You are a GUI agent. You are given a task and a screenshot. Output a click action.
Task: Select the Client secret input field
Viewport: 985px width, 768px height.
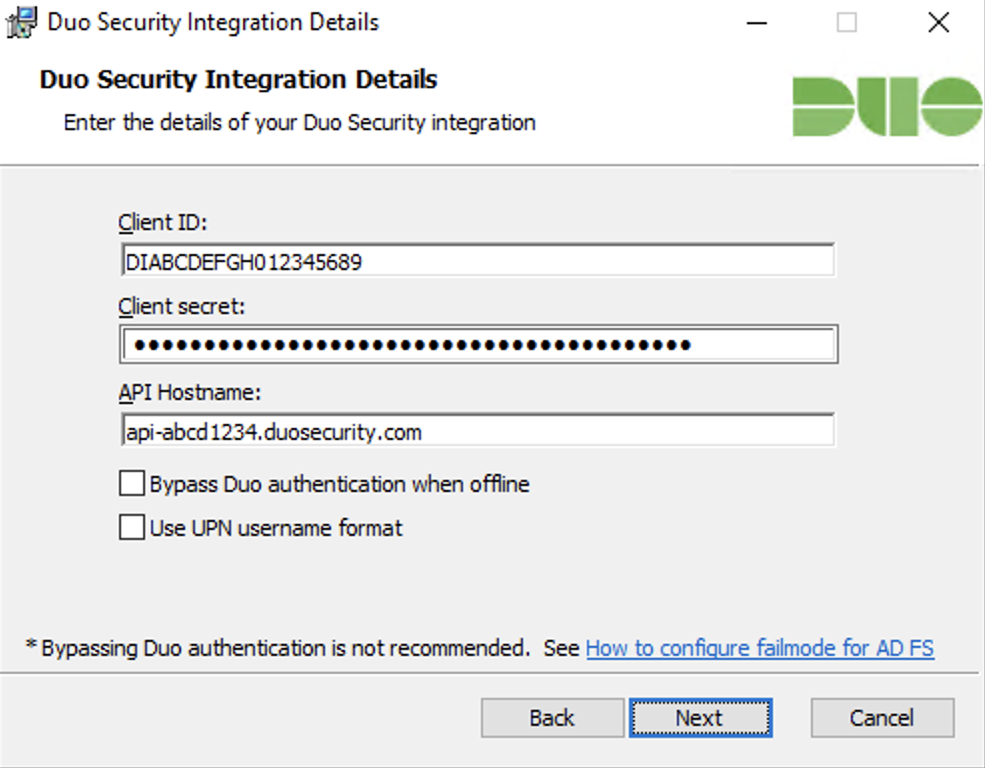(x=478, y=343)
